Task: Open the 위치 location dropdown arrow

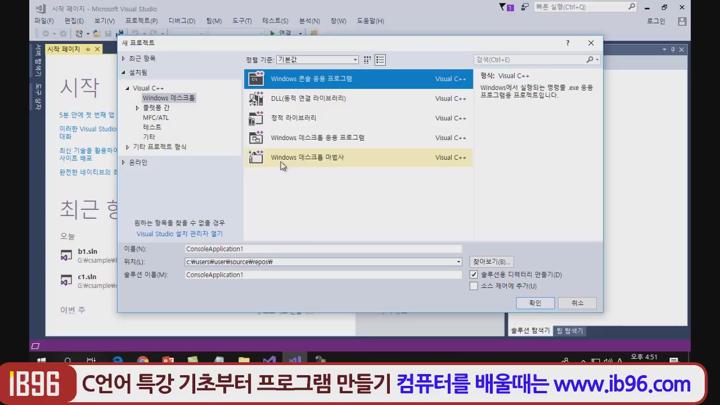Action: 458,262
